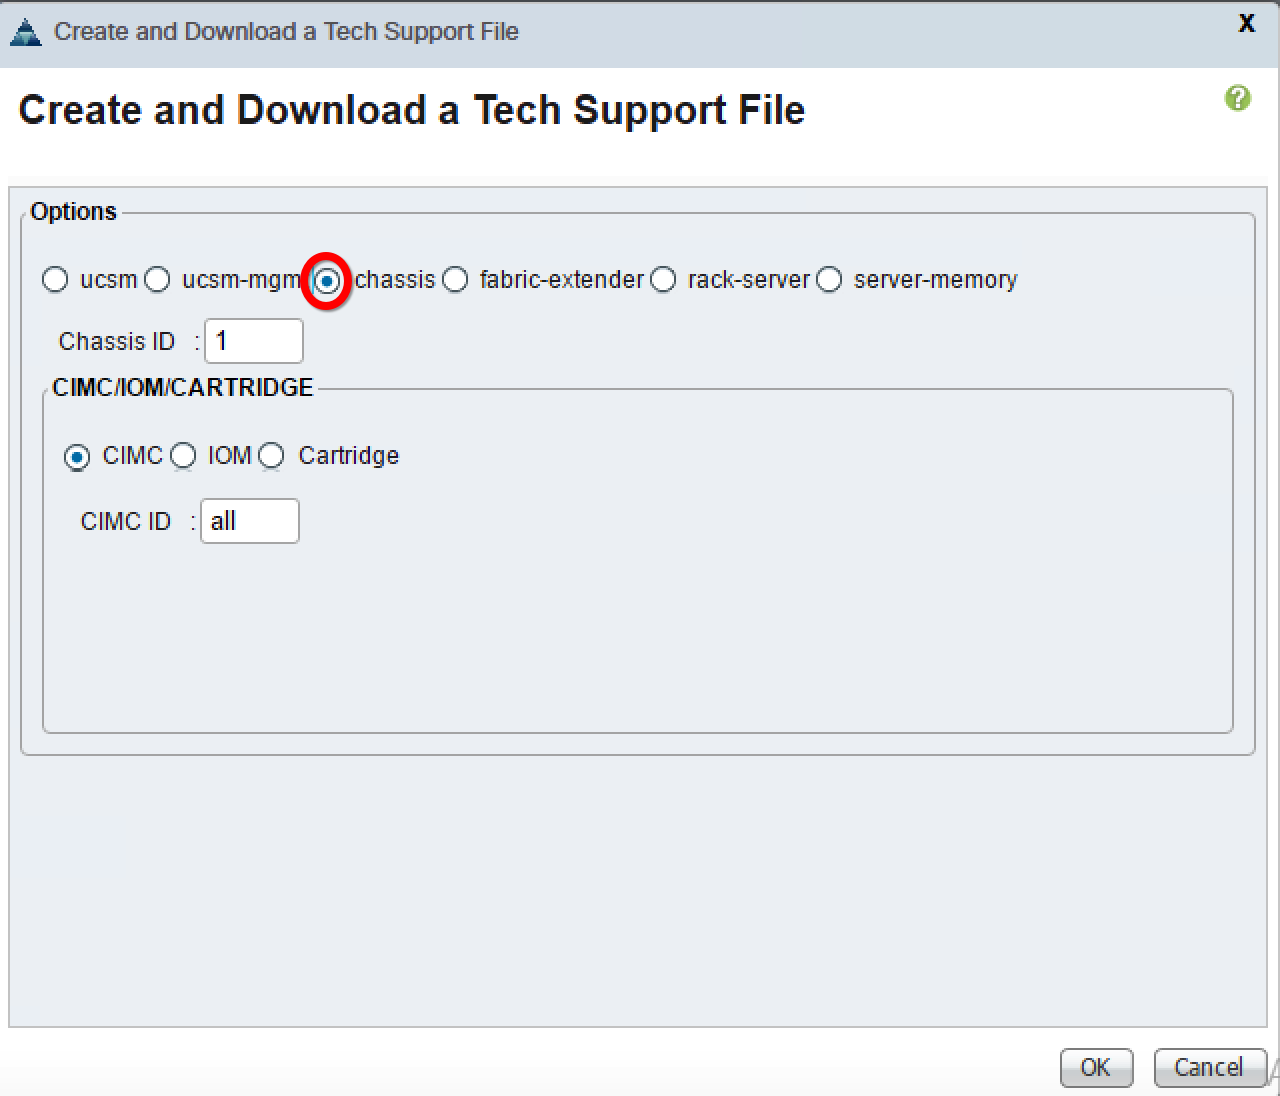
Task: Select the ucsm-mgmt radio option
Action: [157, 280]
